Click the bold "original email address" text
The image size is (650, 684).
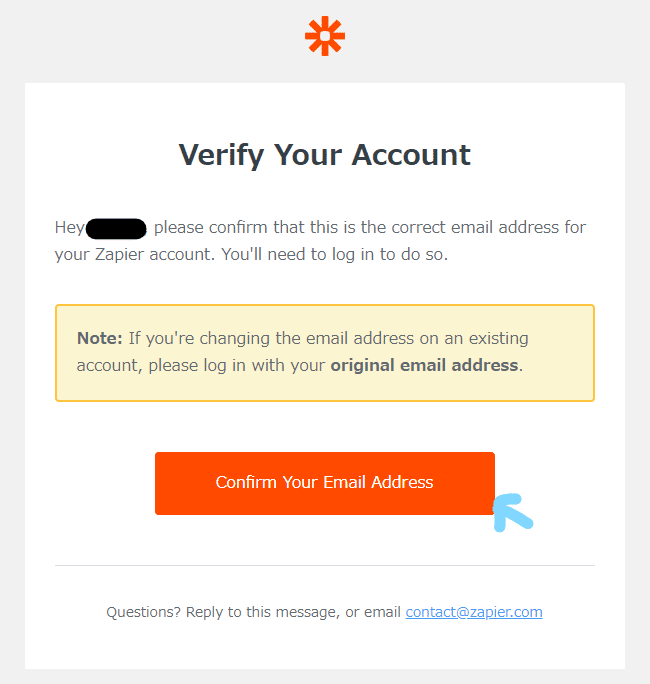pos(424,365)
